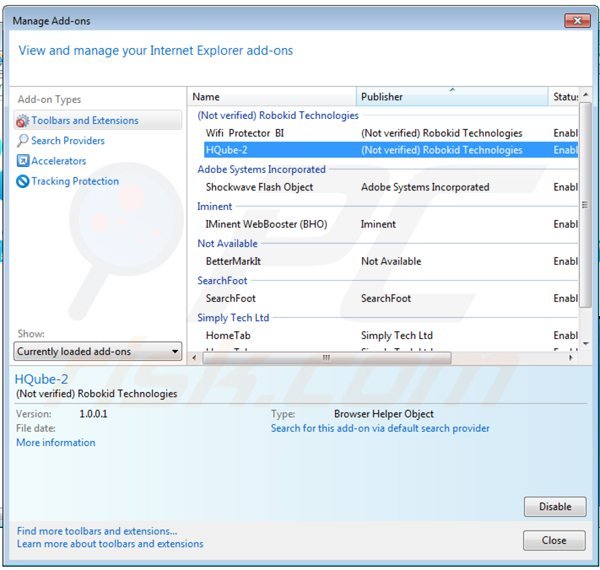
Task: Select the BetterMarkIt add-on row
Action: point(391,261)
